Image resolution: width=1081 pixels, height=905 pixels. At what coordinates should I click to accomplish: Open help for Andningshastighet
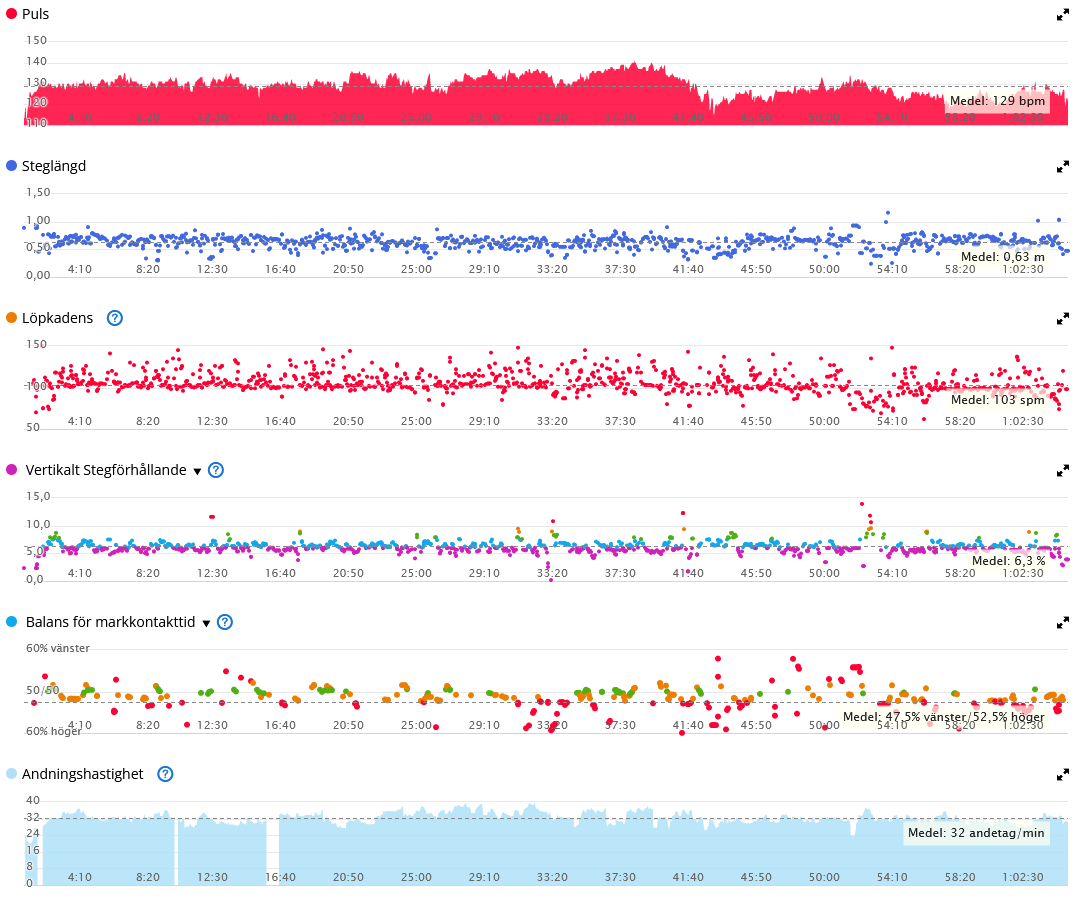(x=165, y=774)
